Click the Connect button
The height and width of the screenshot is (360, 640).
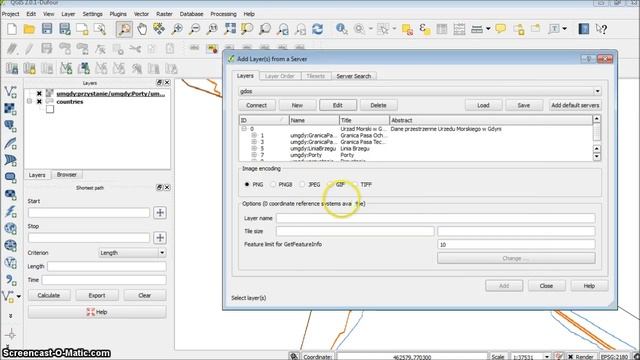click(x=256, y=105)
